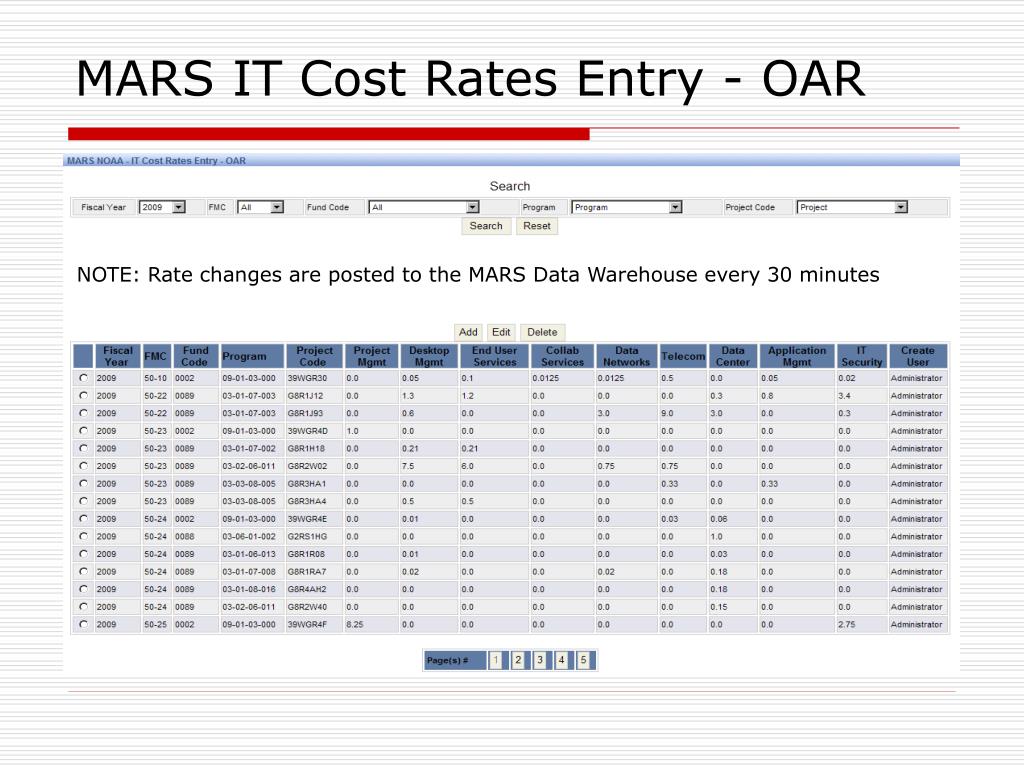
Task: Select radio button for project G2RS1HG row
Action: click(84, 536)
